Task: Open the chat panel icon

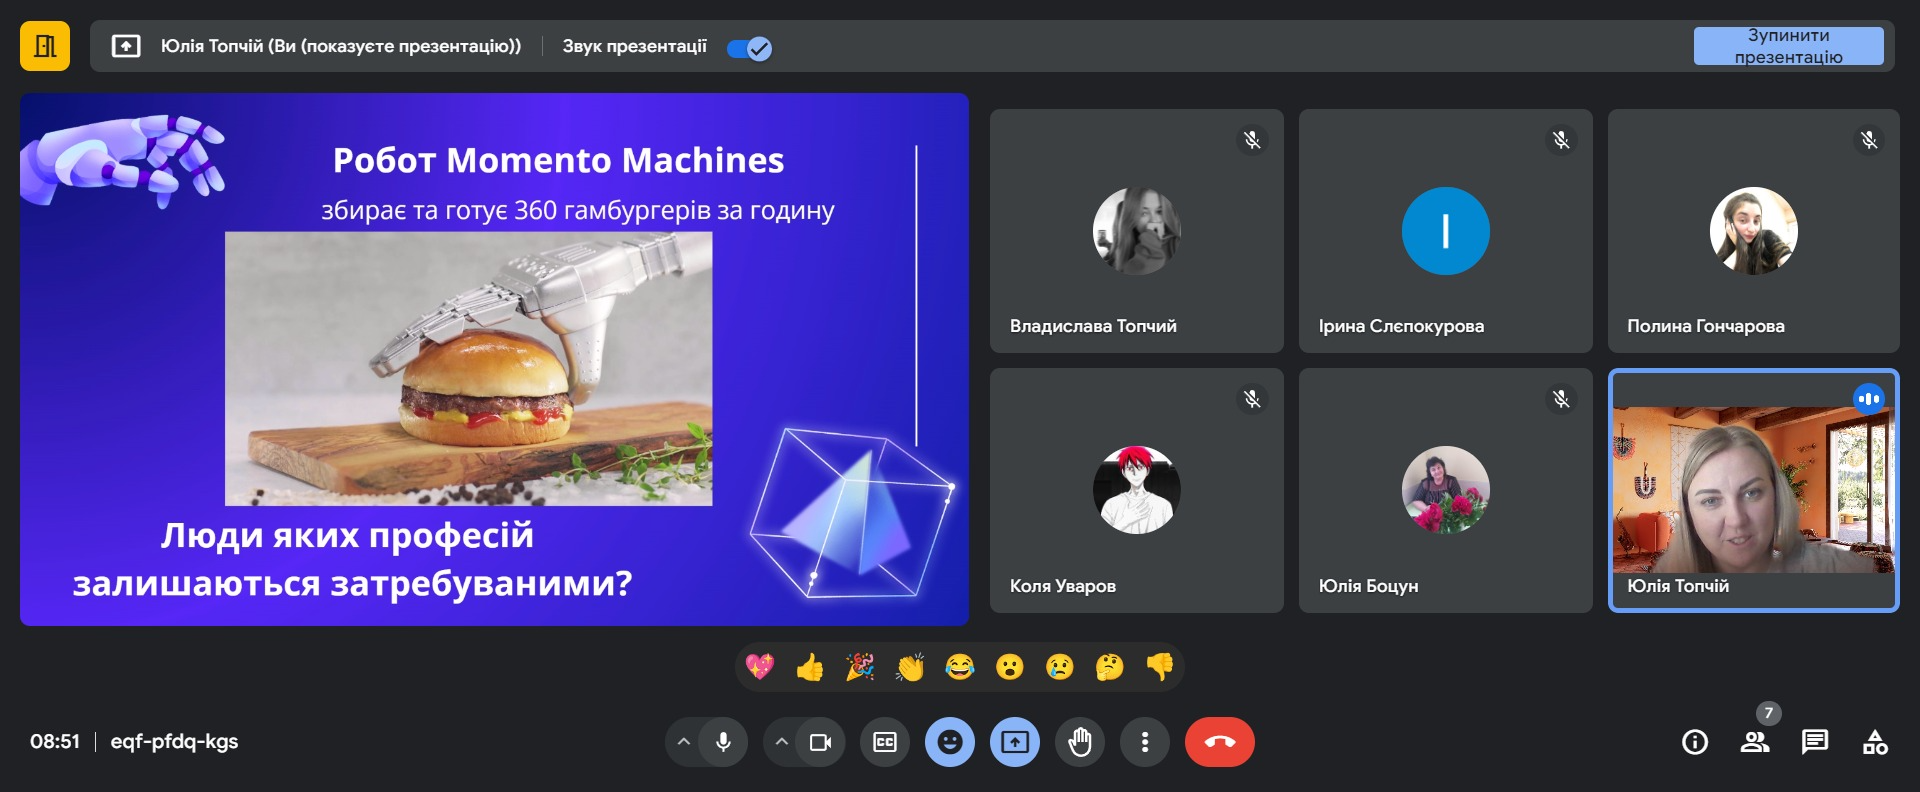Action: point(1814,742)
